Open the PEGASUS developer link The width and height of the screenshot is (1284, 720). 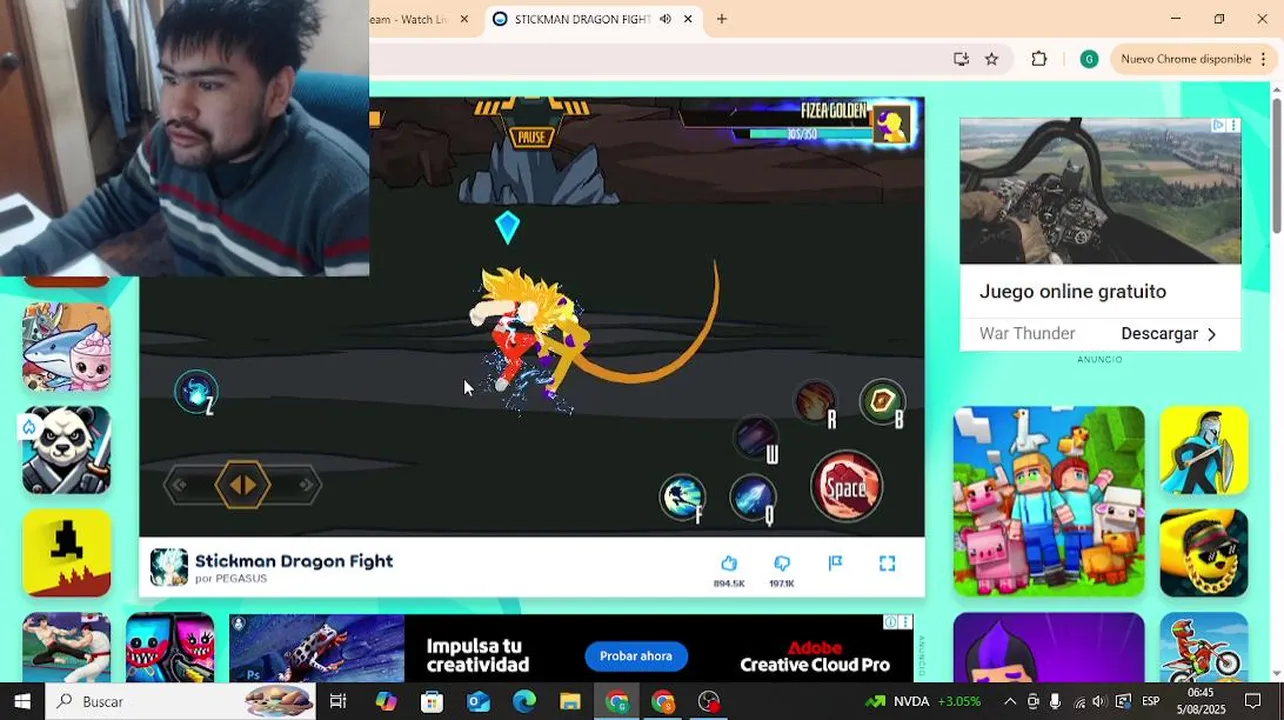242,578
